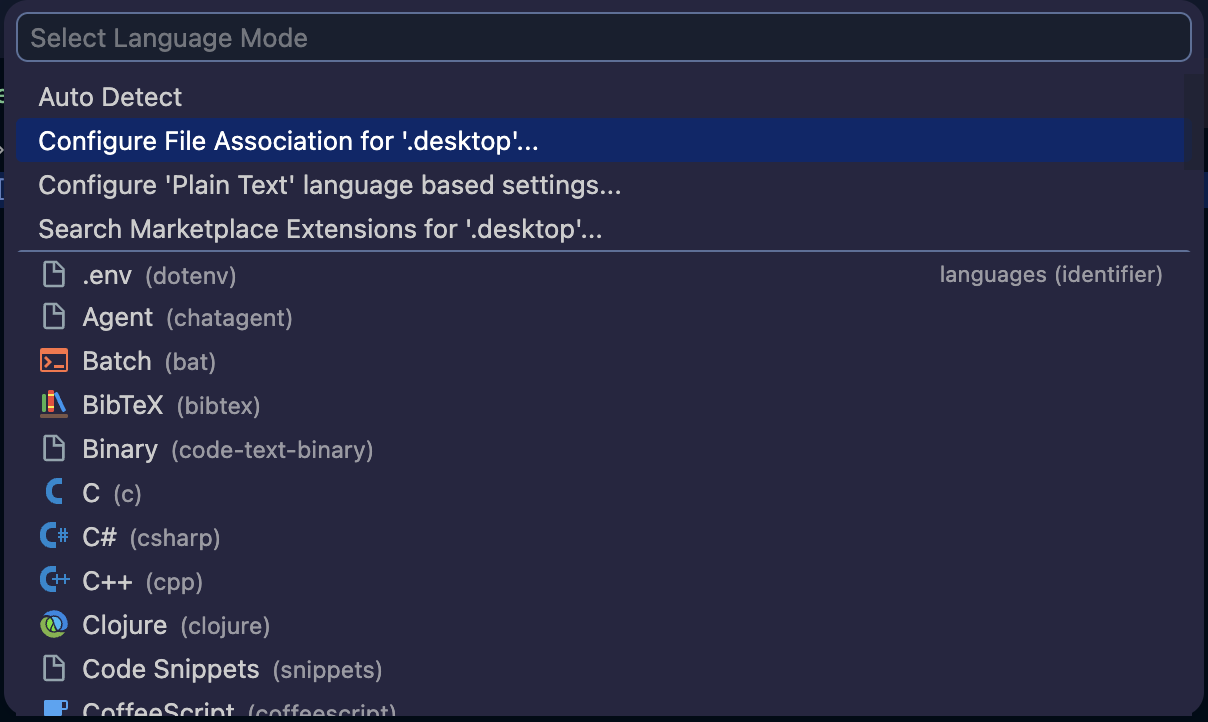Click the Select Language Mode search field
Screen dimensions: 1208x722
(603, 38)
